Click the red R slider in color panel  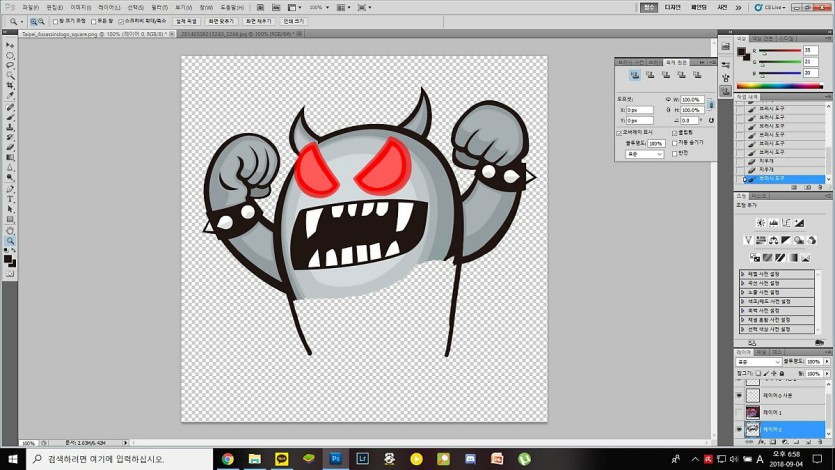[780, 50]
